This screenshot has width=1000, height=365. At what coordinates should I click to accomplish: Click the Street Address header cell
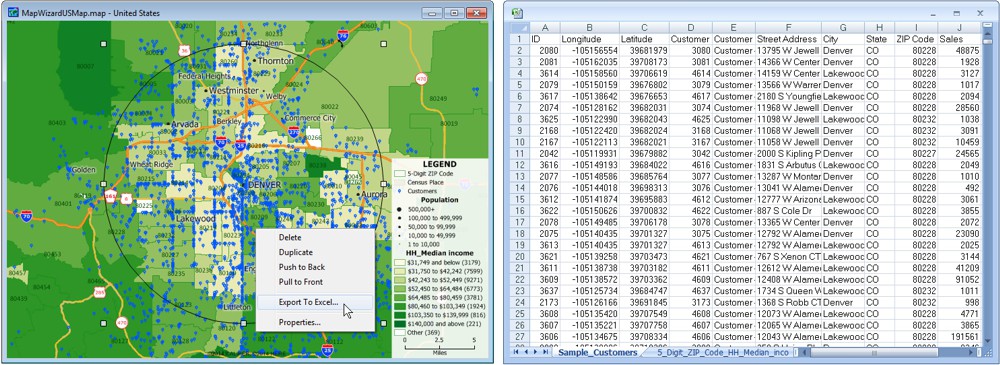pos(788,39)
